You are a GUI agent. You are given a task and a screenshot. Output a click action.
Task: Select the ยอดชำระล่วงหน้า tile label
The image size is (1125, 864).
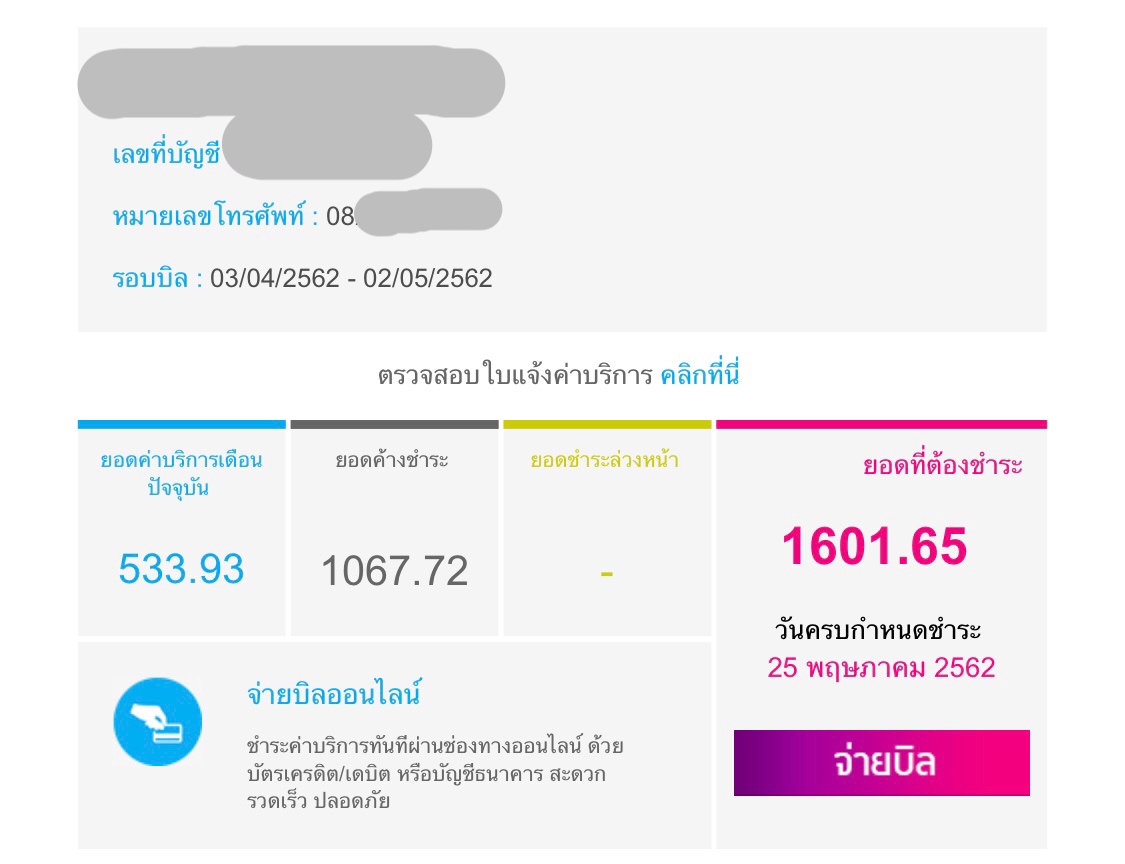click(604, 461)
